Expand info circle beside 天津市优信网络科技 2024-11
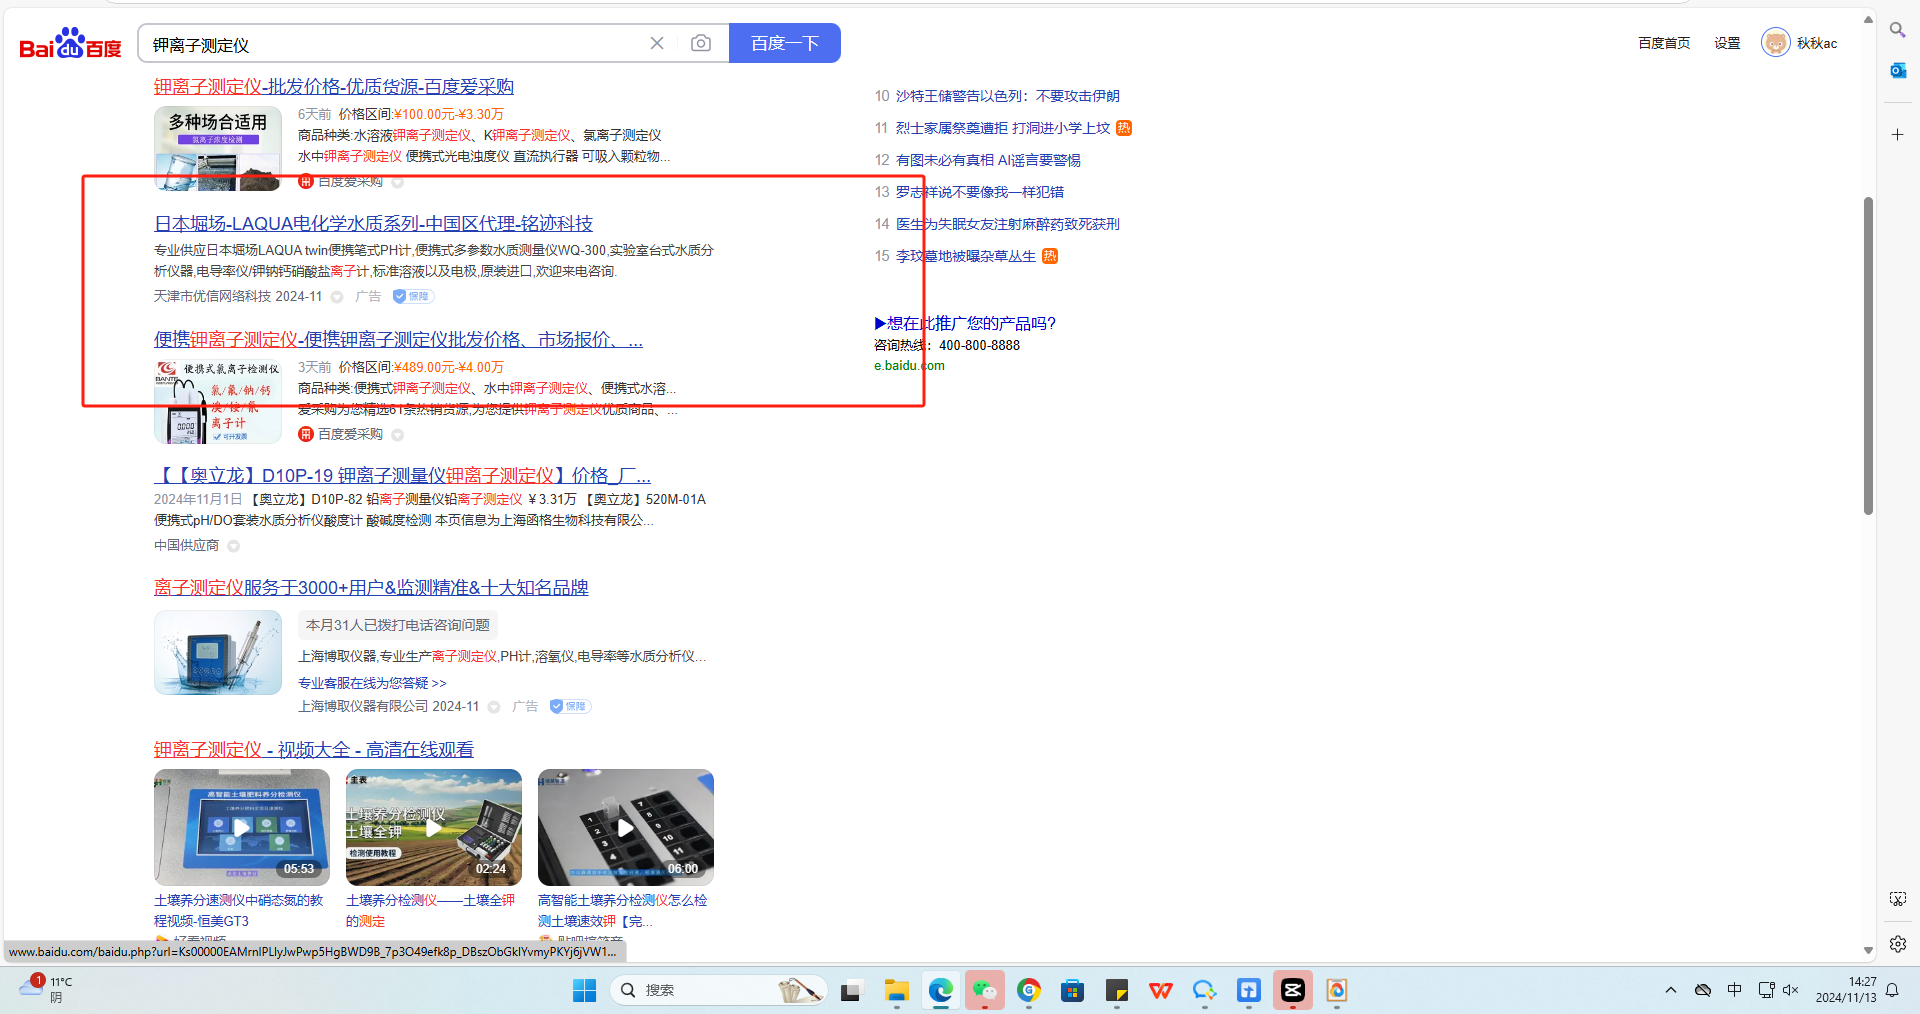This screenshot has width=1920, height=1014. click(x=337, y=297)
